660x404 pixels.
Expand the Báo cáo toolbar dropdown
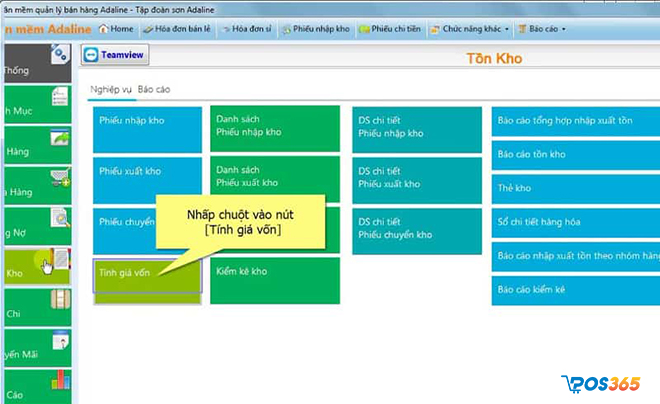click(544, 29)
